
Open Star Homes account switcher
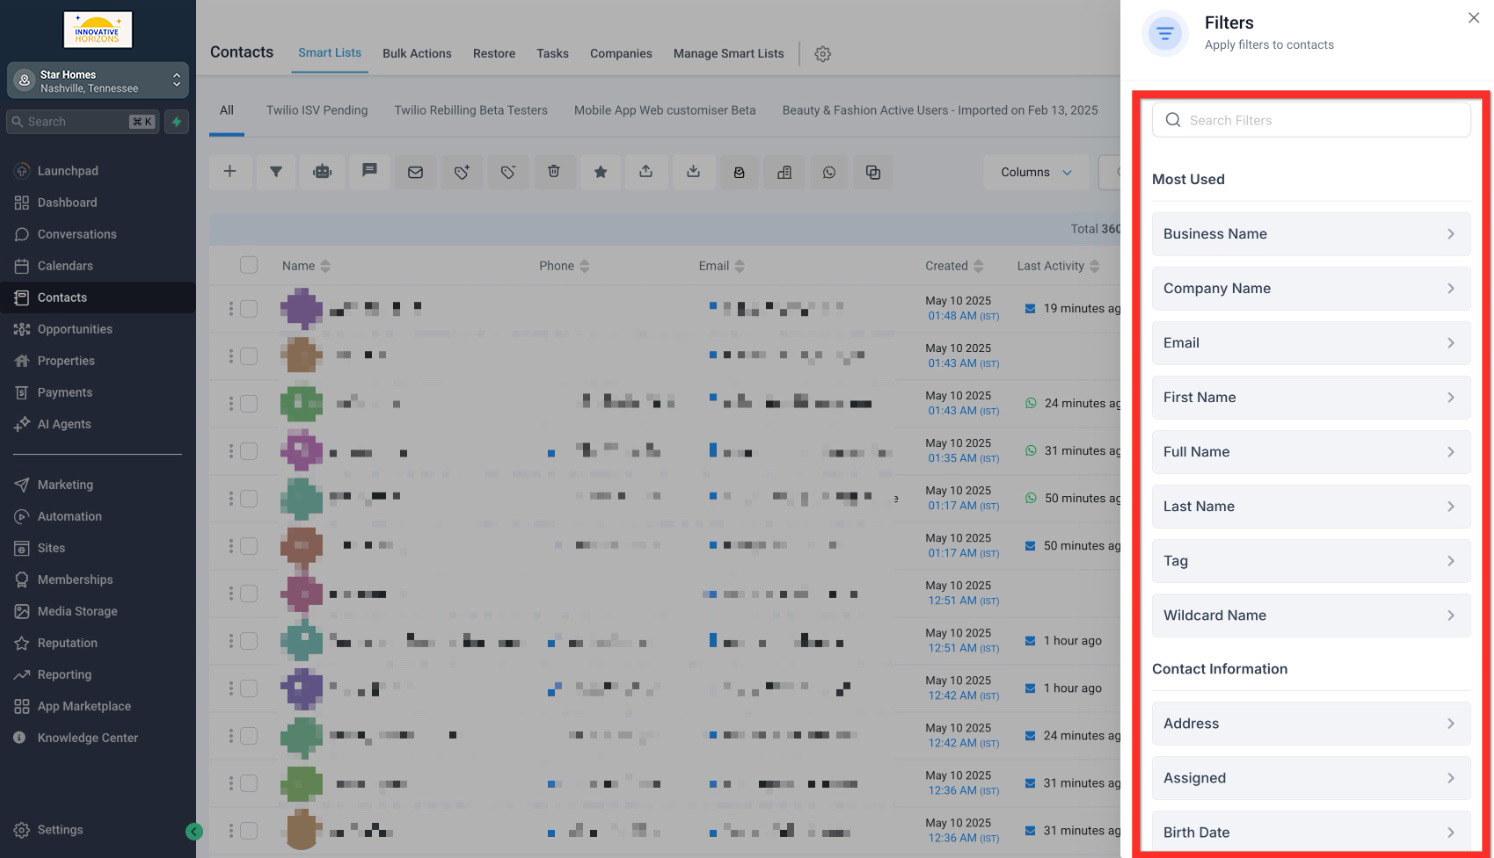click(98, 81)
